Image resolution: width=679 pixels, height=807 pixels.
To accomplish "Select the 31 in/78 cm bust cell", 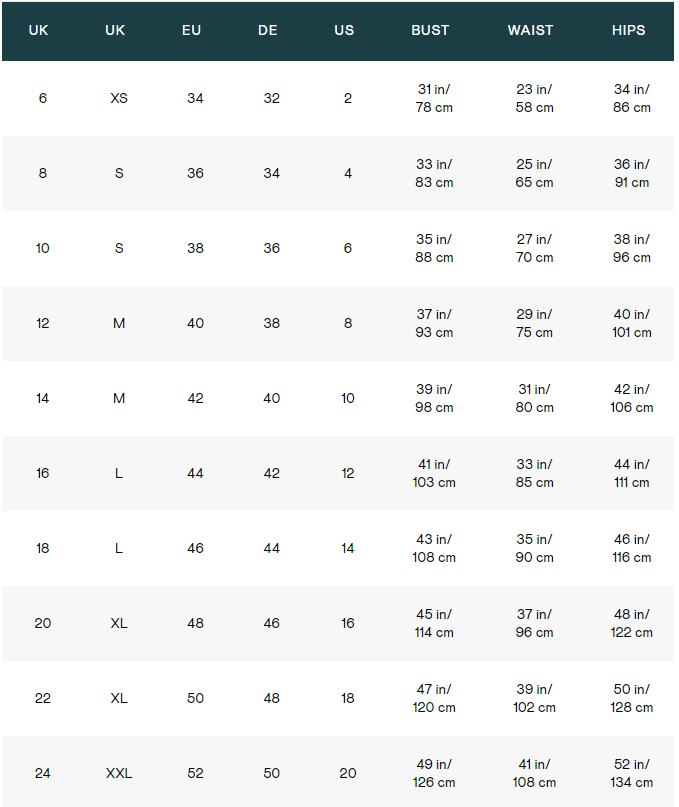I will [x=434, y=98].
